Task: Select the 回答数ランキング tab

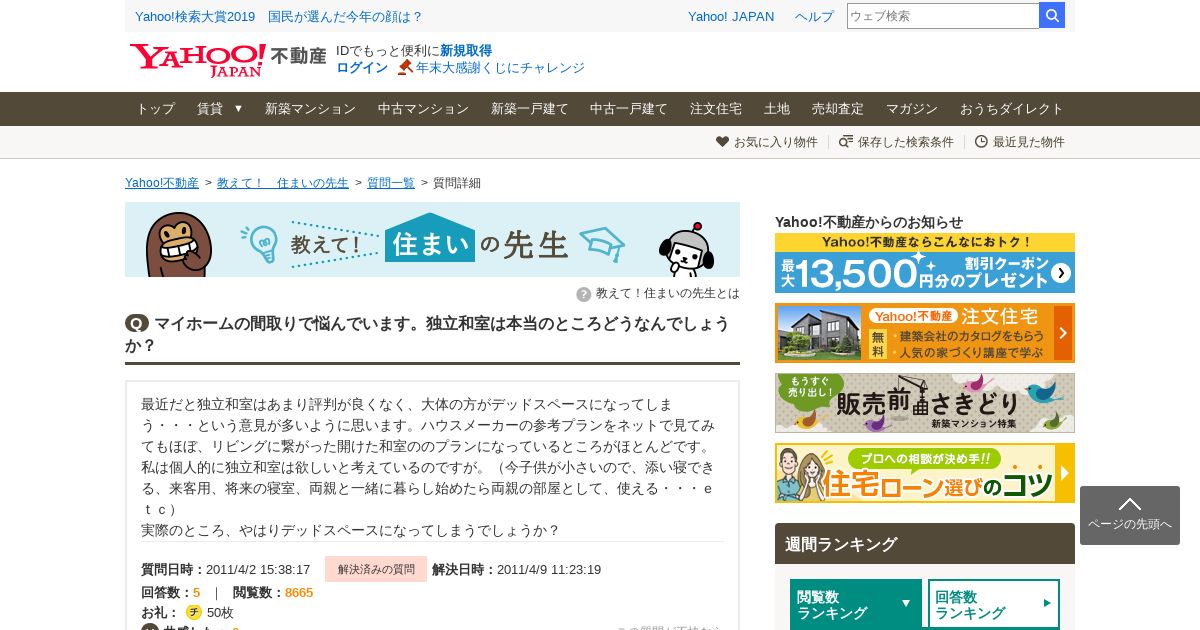Action: [994, 604]
